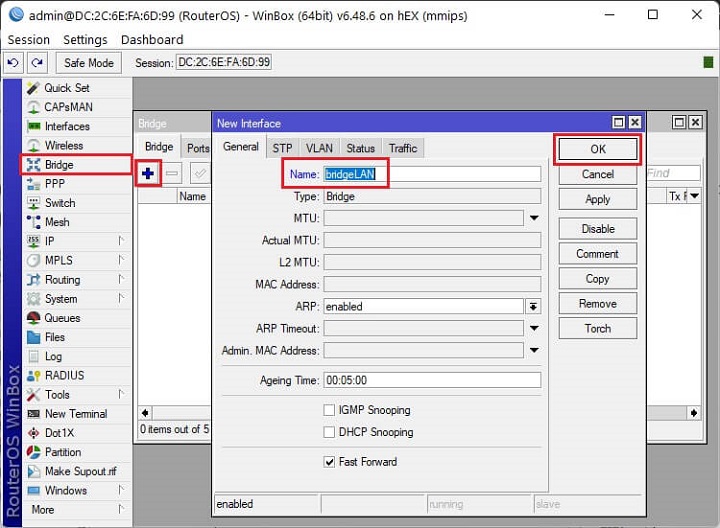Open the IP menu icon

pos(34,241)
